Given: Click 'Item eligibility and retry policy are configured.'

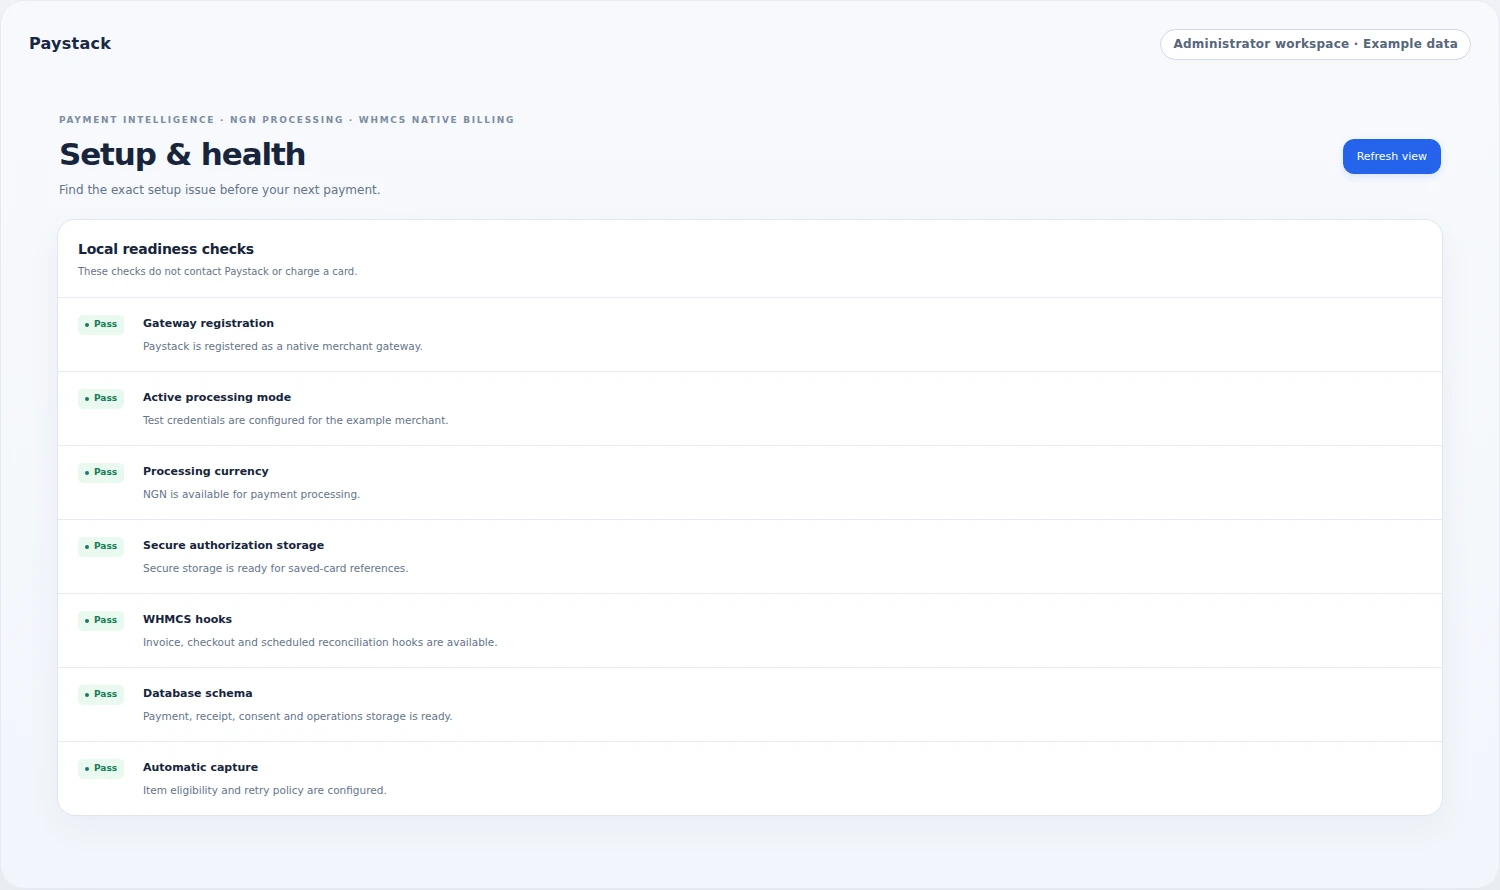Looking at the screenshot, I should (264, 790).
